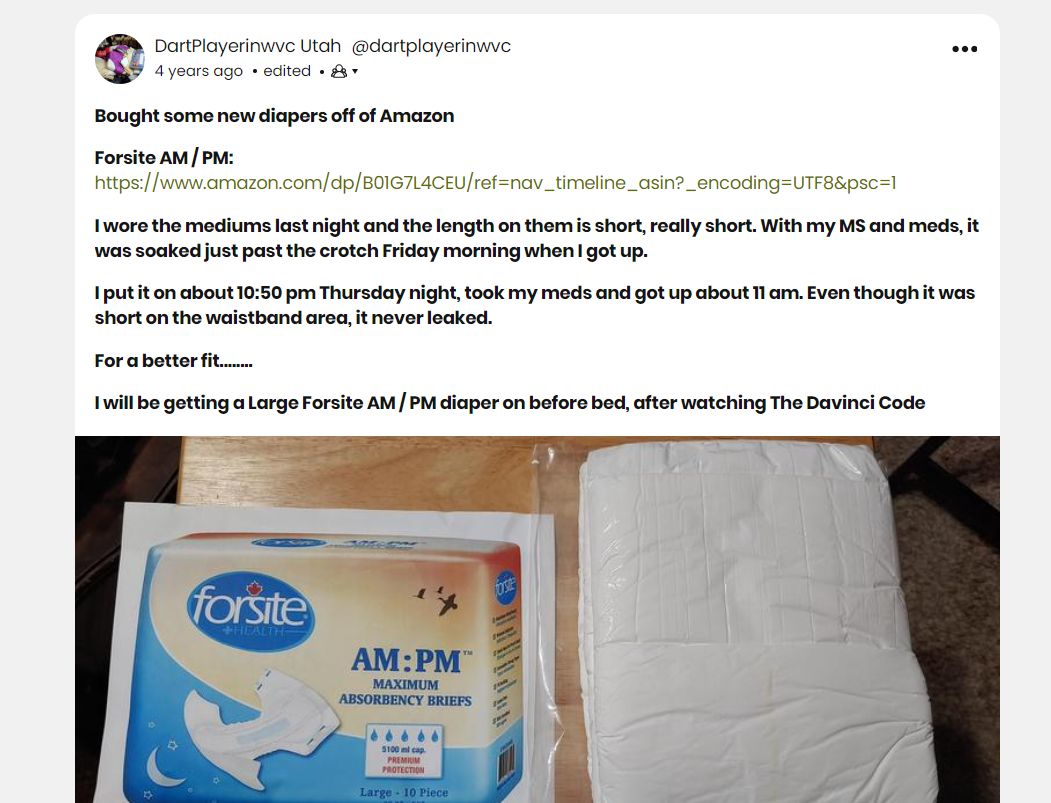Click the 5100 ml cap droplet badge
This screenshot has width=1051, height=803.
click(404, 751)
